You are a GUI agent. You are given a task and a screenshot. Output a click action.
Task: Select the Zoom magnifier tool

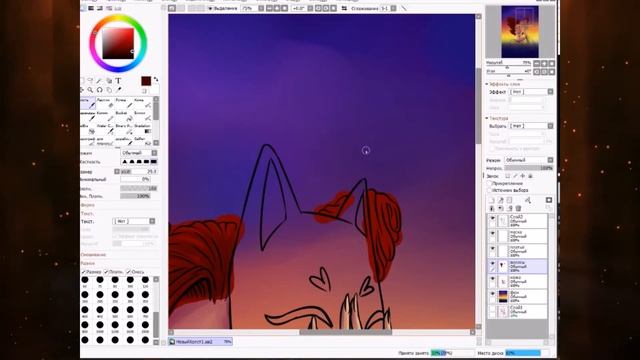click(x=90, y=89)
